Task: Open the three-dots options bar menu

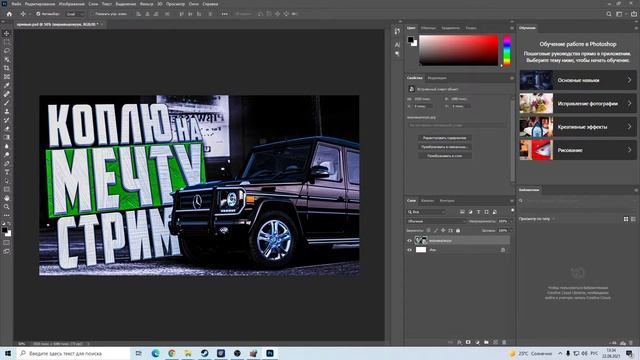Action: (x=224, y=14)
